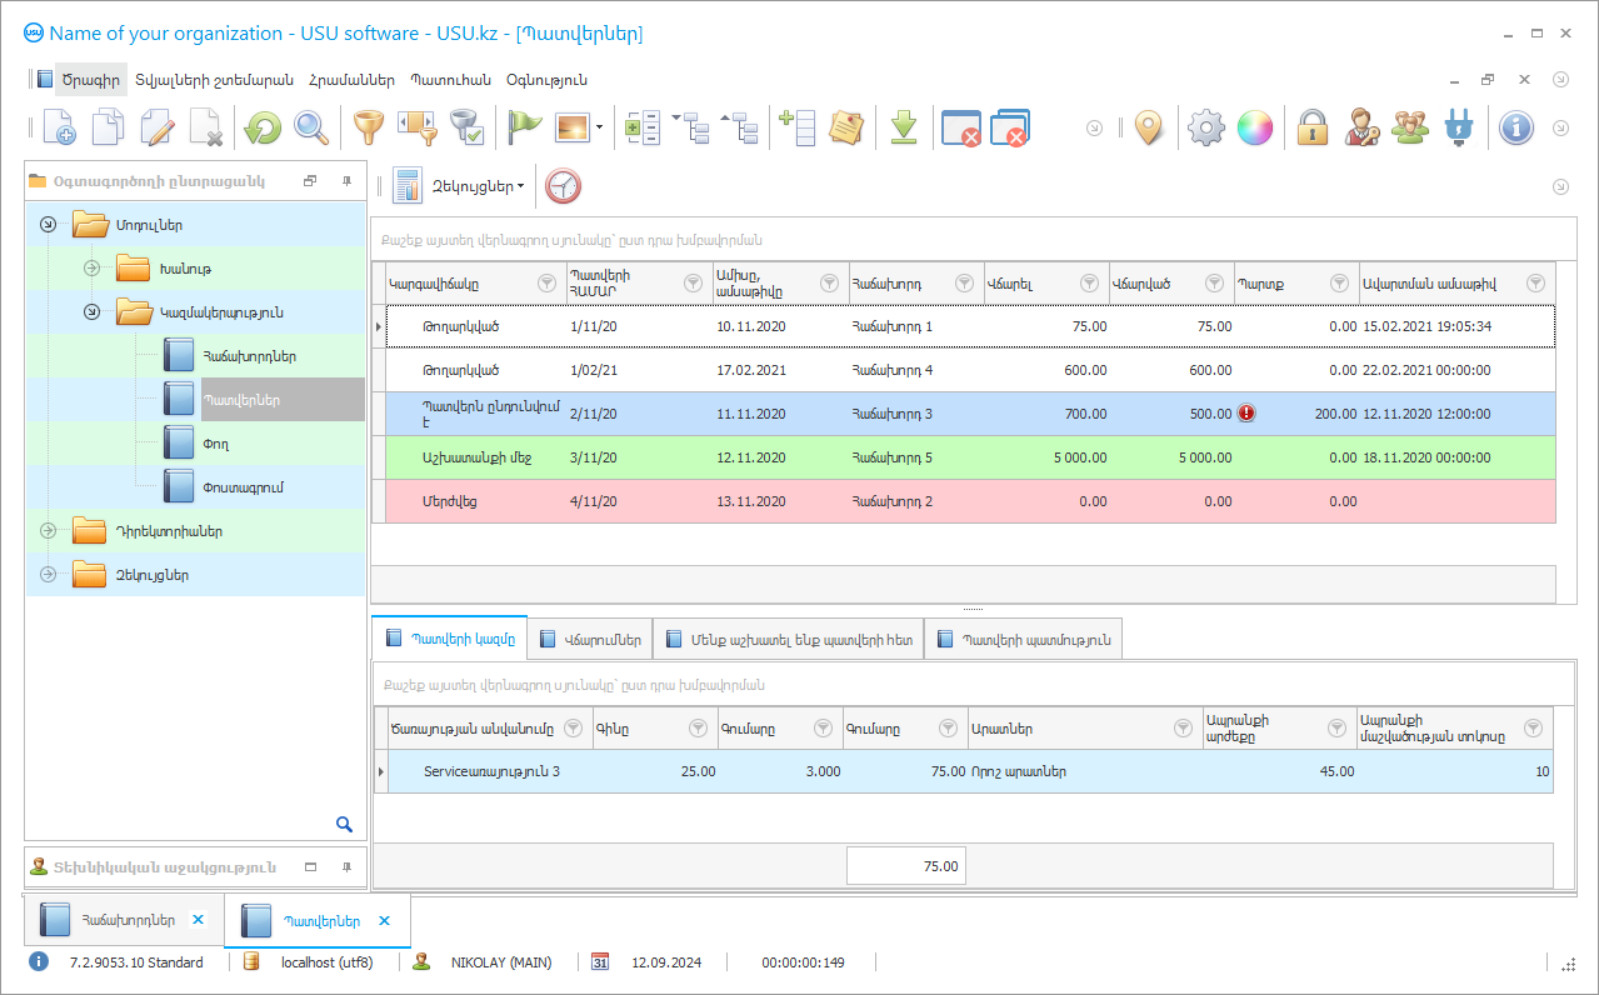Open filter dropdown on Կարգավիճակը column
The image size is (1599, 995).
(x=547, y=283)
